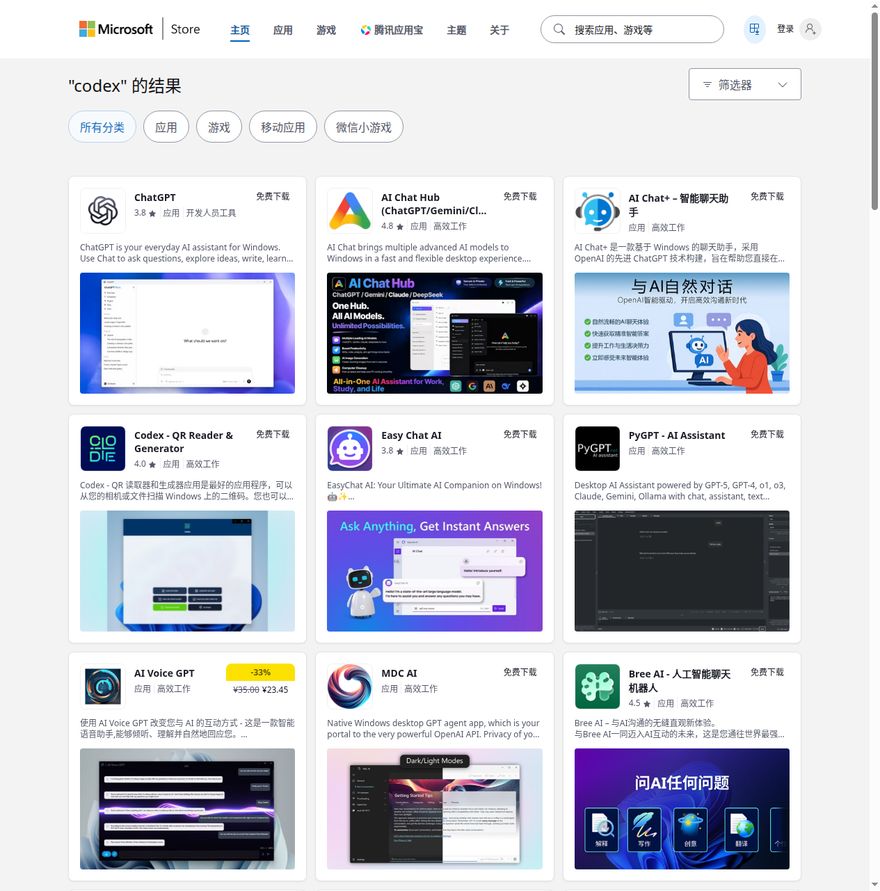Click the ChatGPT title text
Image resolution: width=880 pixels, height=891 pixels.
pos(155,197)
